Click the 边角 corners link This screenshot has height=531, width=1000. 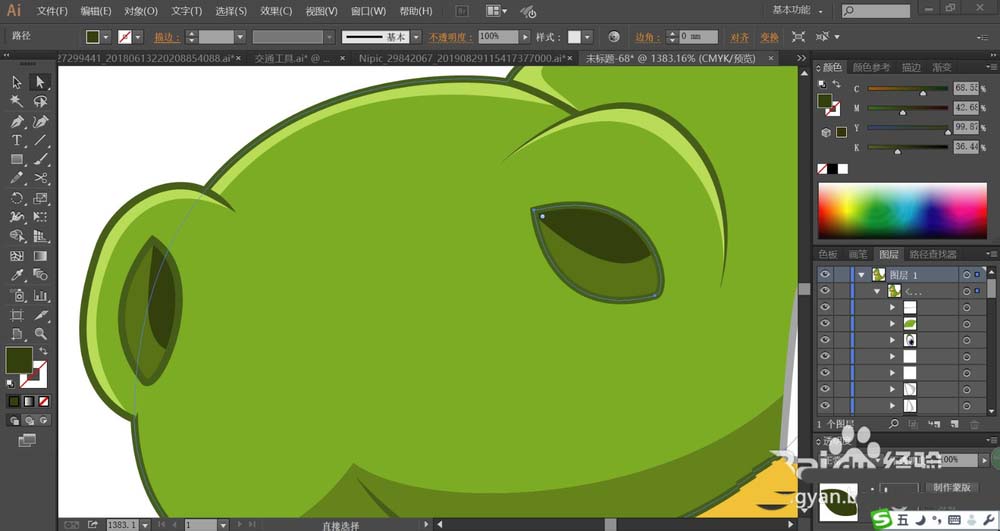(647, 37)
